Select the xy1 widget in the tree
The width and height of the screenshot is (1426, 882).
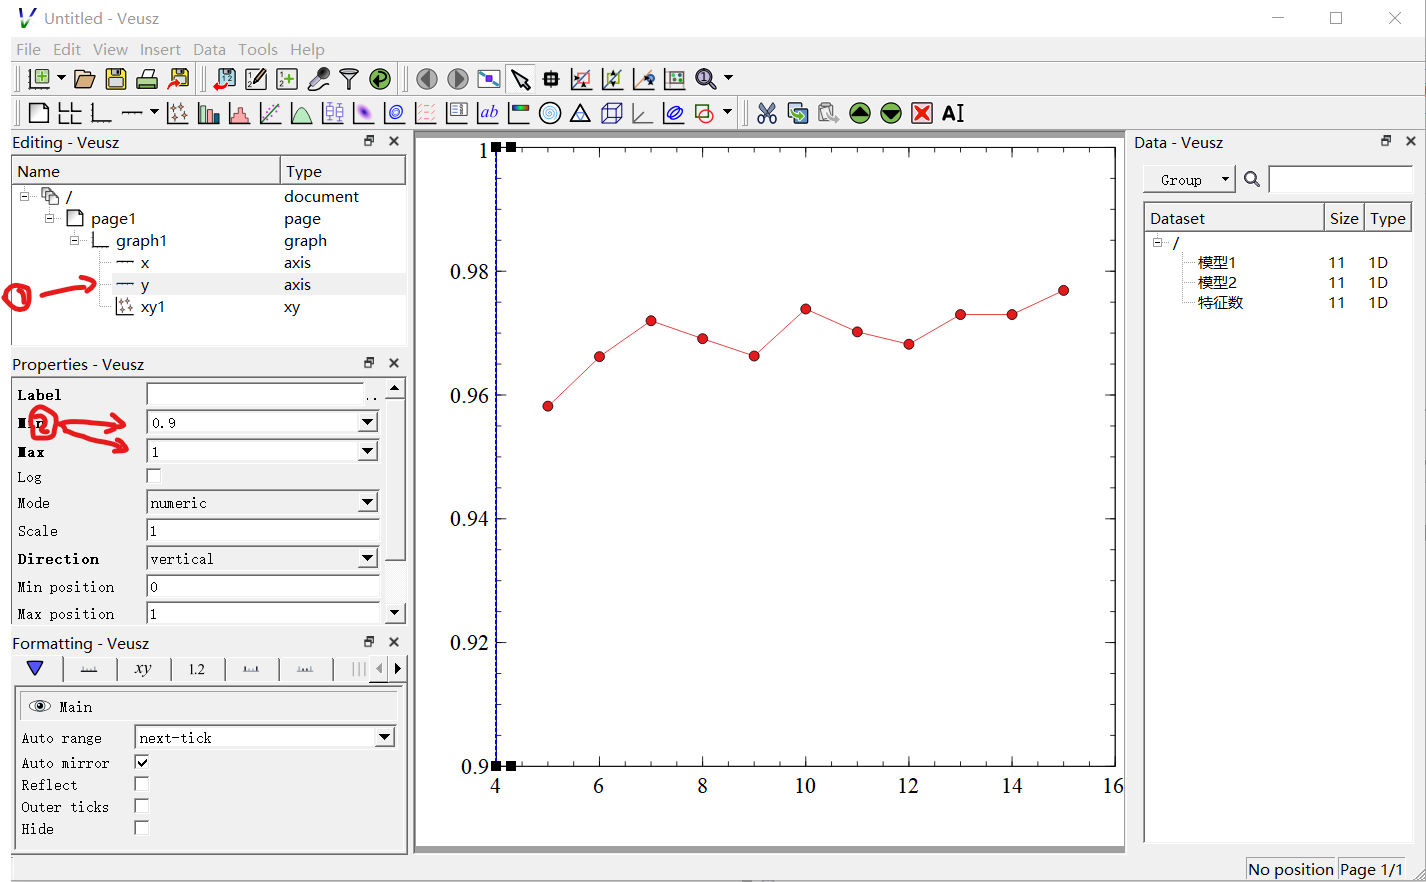tap(152, 307)
